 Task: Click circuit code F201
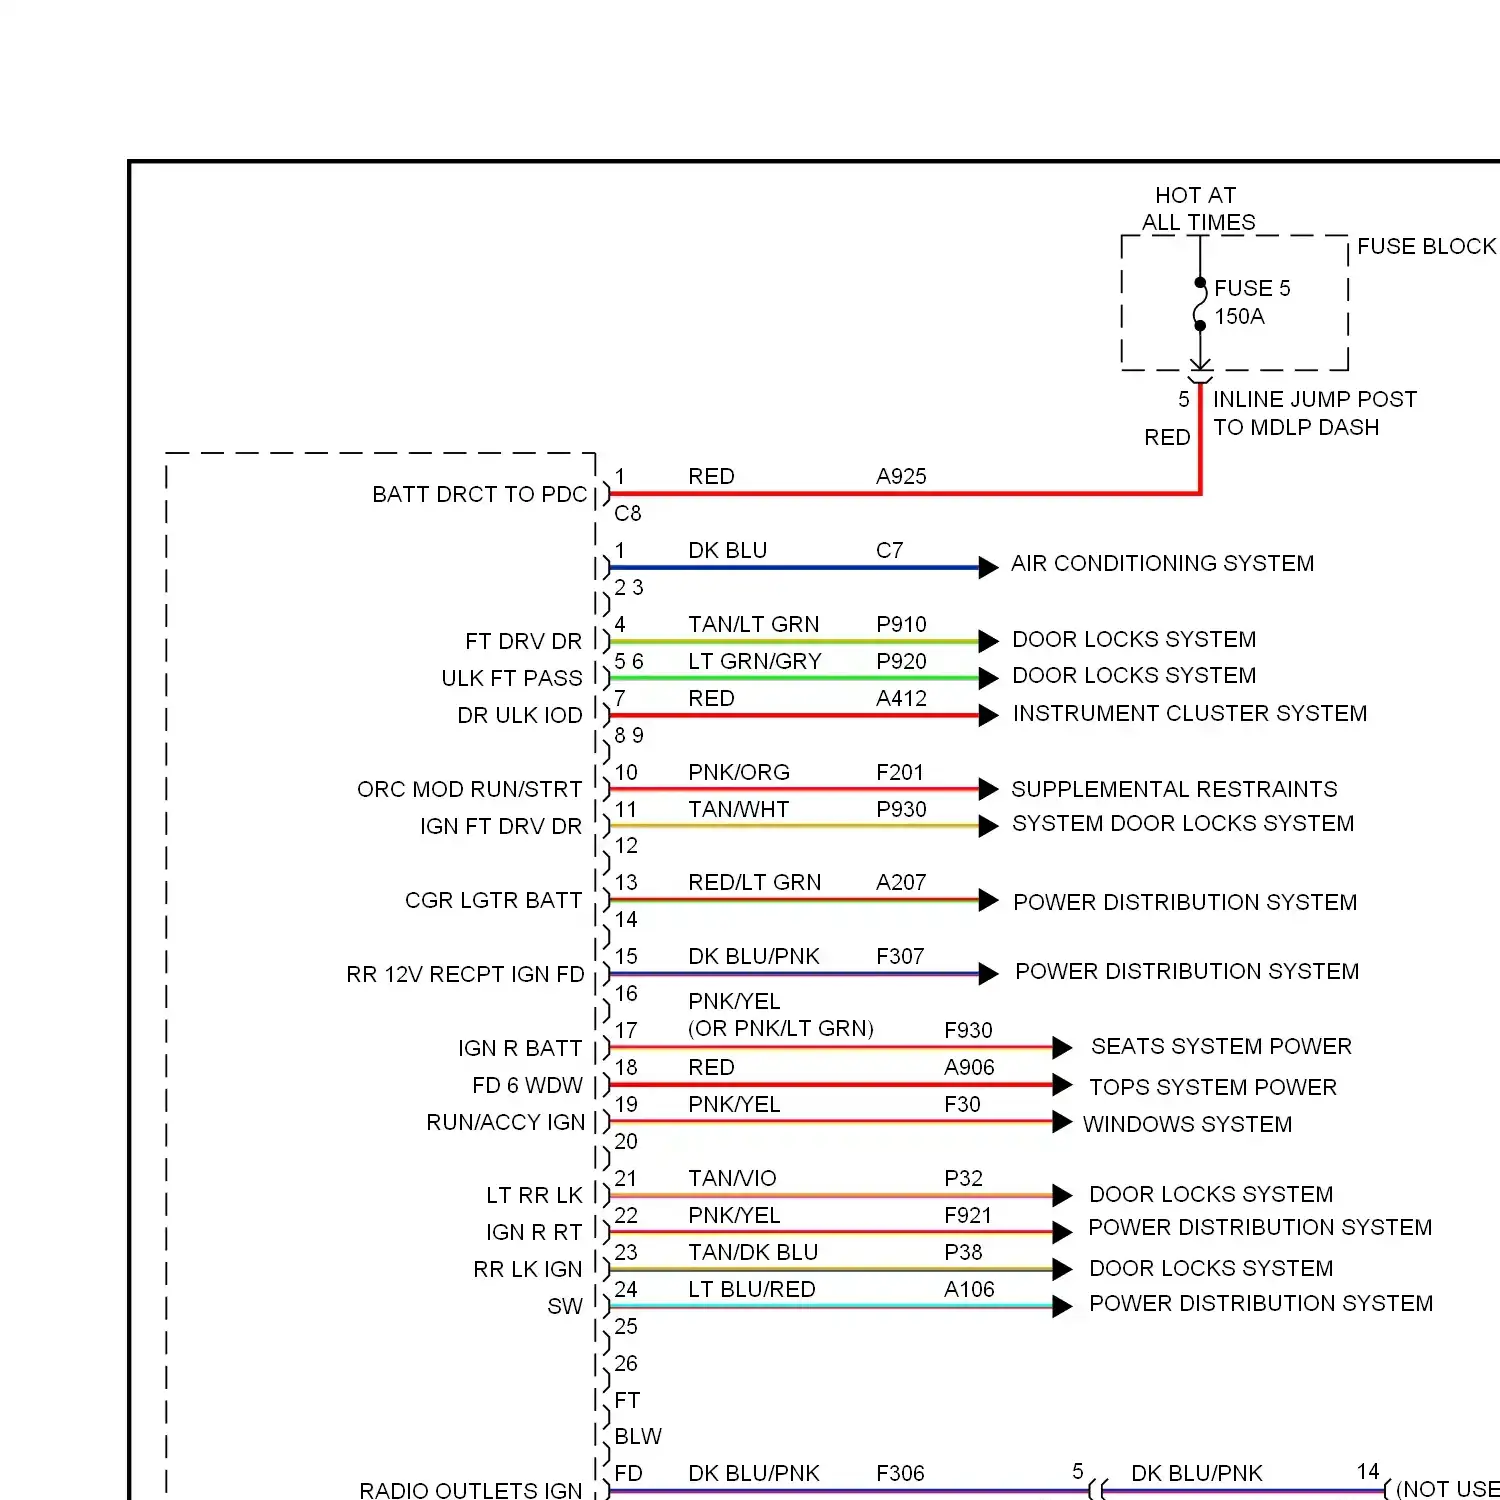tap(900, 772)
